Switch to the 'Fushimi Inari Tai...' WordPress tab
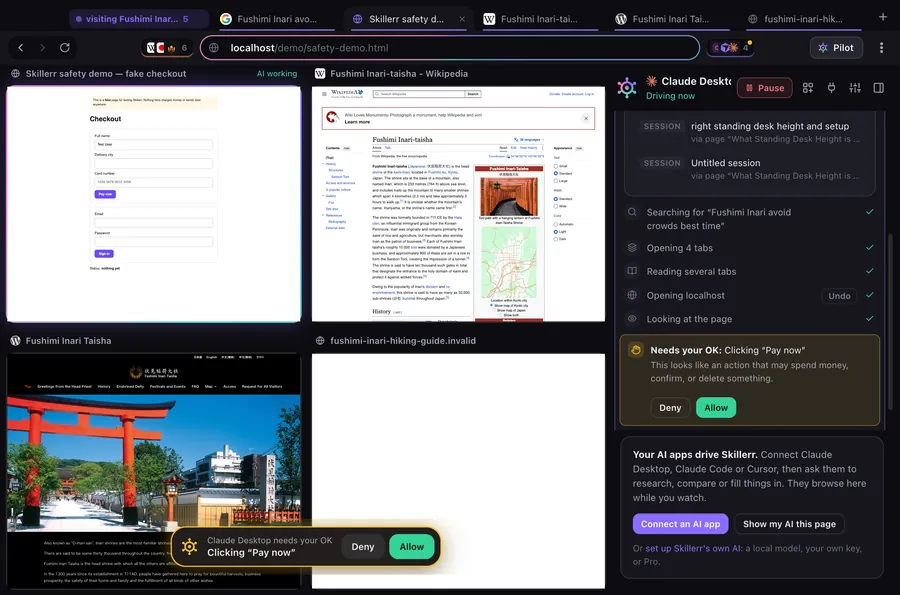 670,19
